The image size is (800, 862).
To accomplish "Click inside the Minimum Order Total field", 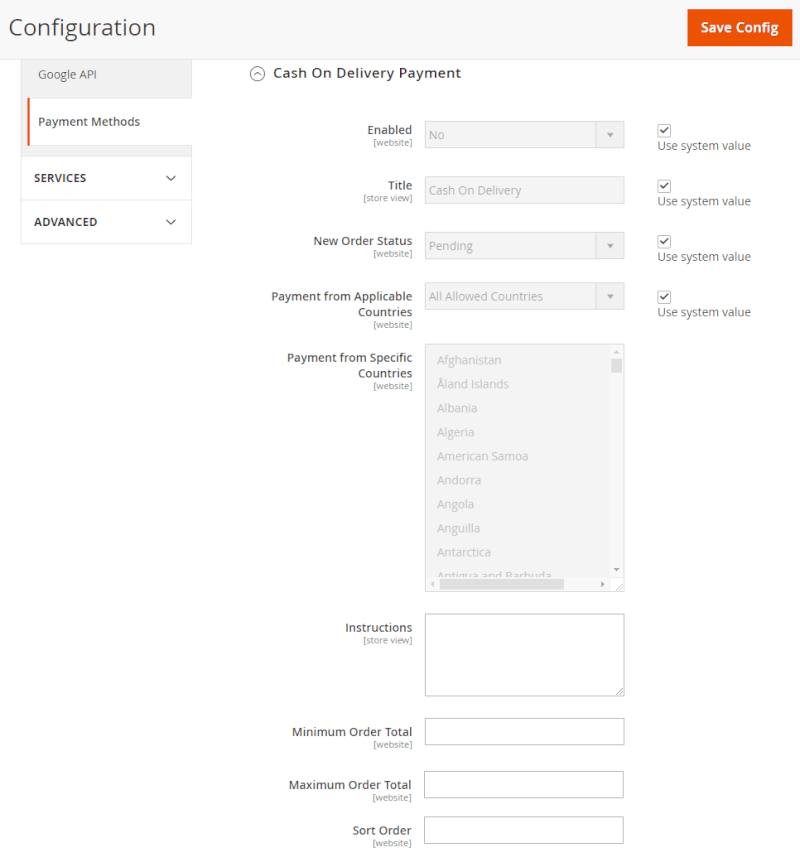I will tap(524, 731).
